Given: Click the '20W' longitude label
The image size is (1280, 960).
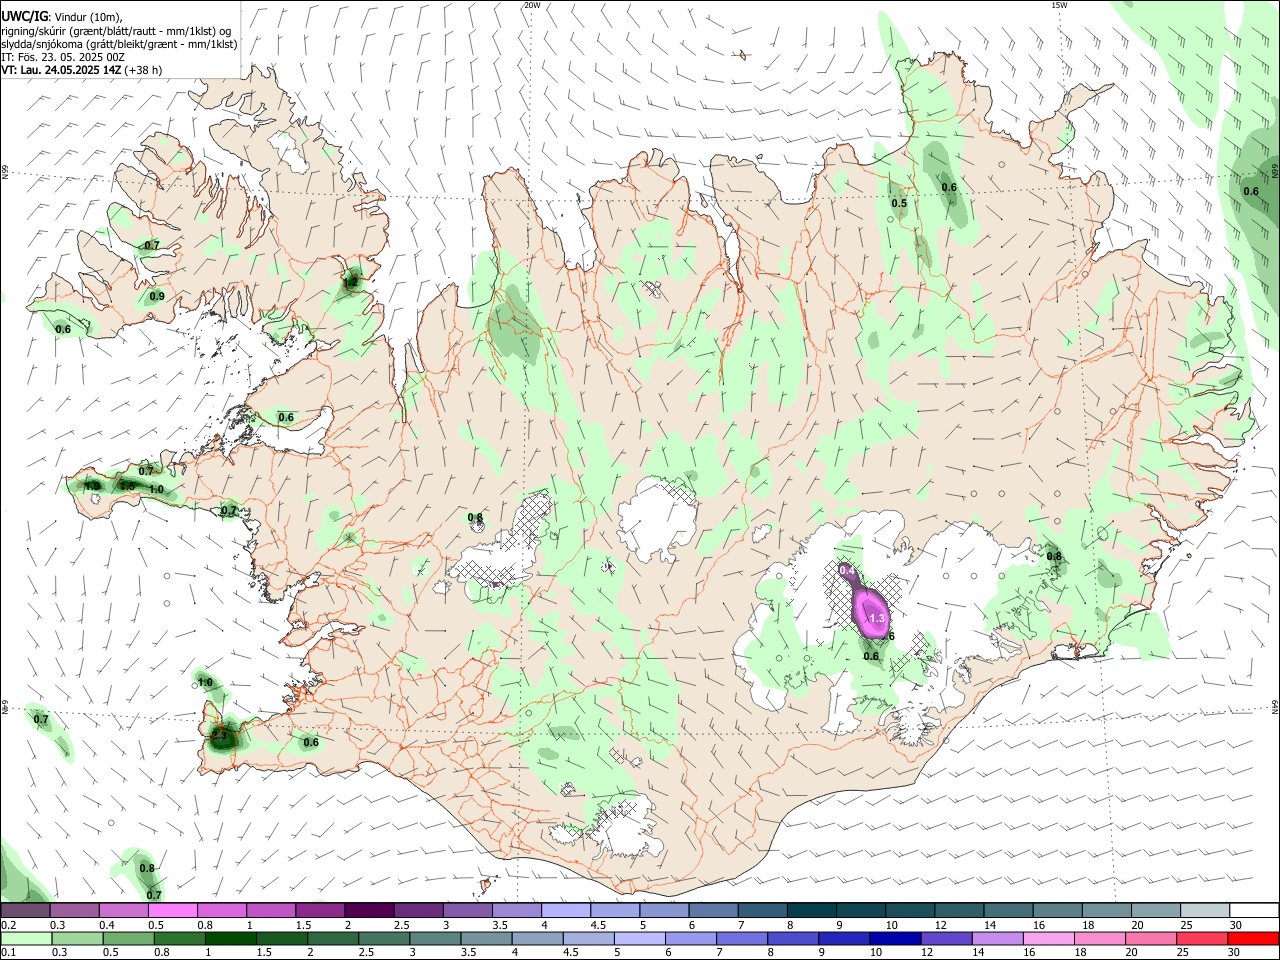Looking at the screenshot, I should 532,5.
